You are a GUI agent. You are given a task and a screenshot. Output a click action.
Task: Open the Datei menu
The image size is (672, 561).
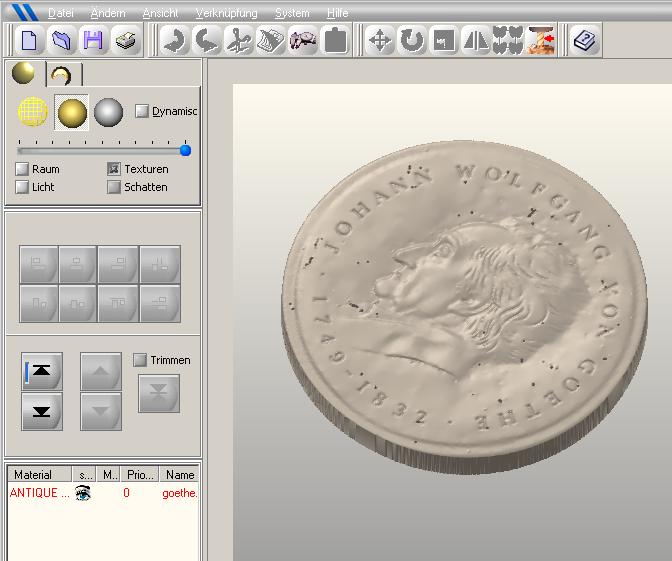click(60, 13)
